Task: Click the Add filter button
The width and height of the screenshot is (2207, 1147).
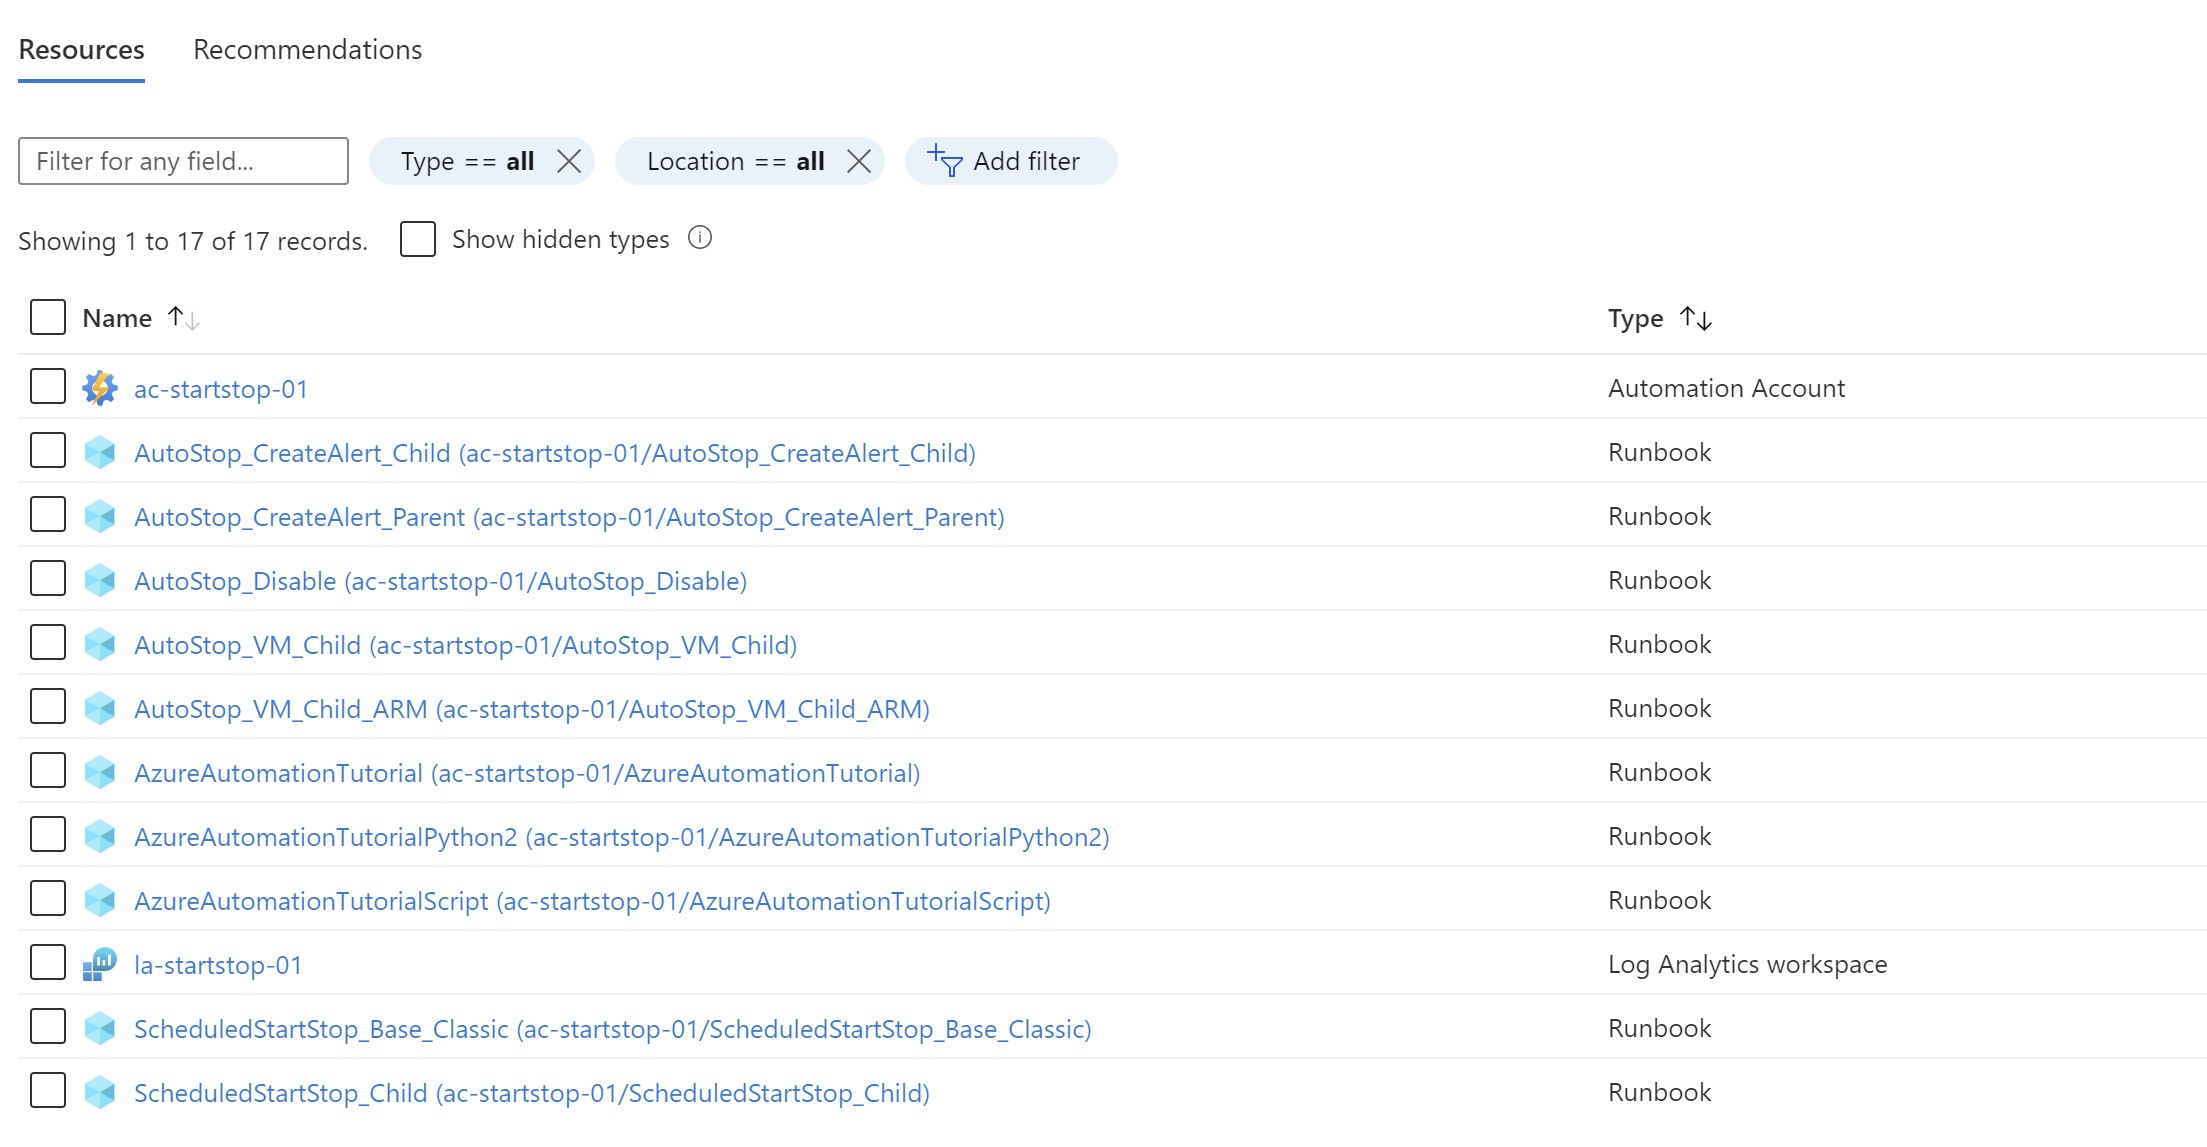Action: pyautogui.click(x=1011, y=161)
